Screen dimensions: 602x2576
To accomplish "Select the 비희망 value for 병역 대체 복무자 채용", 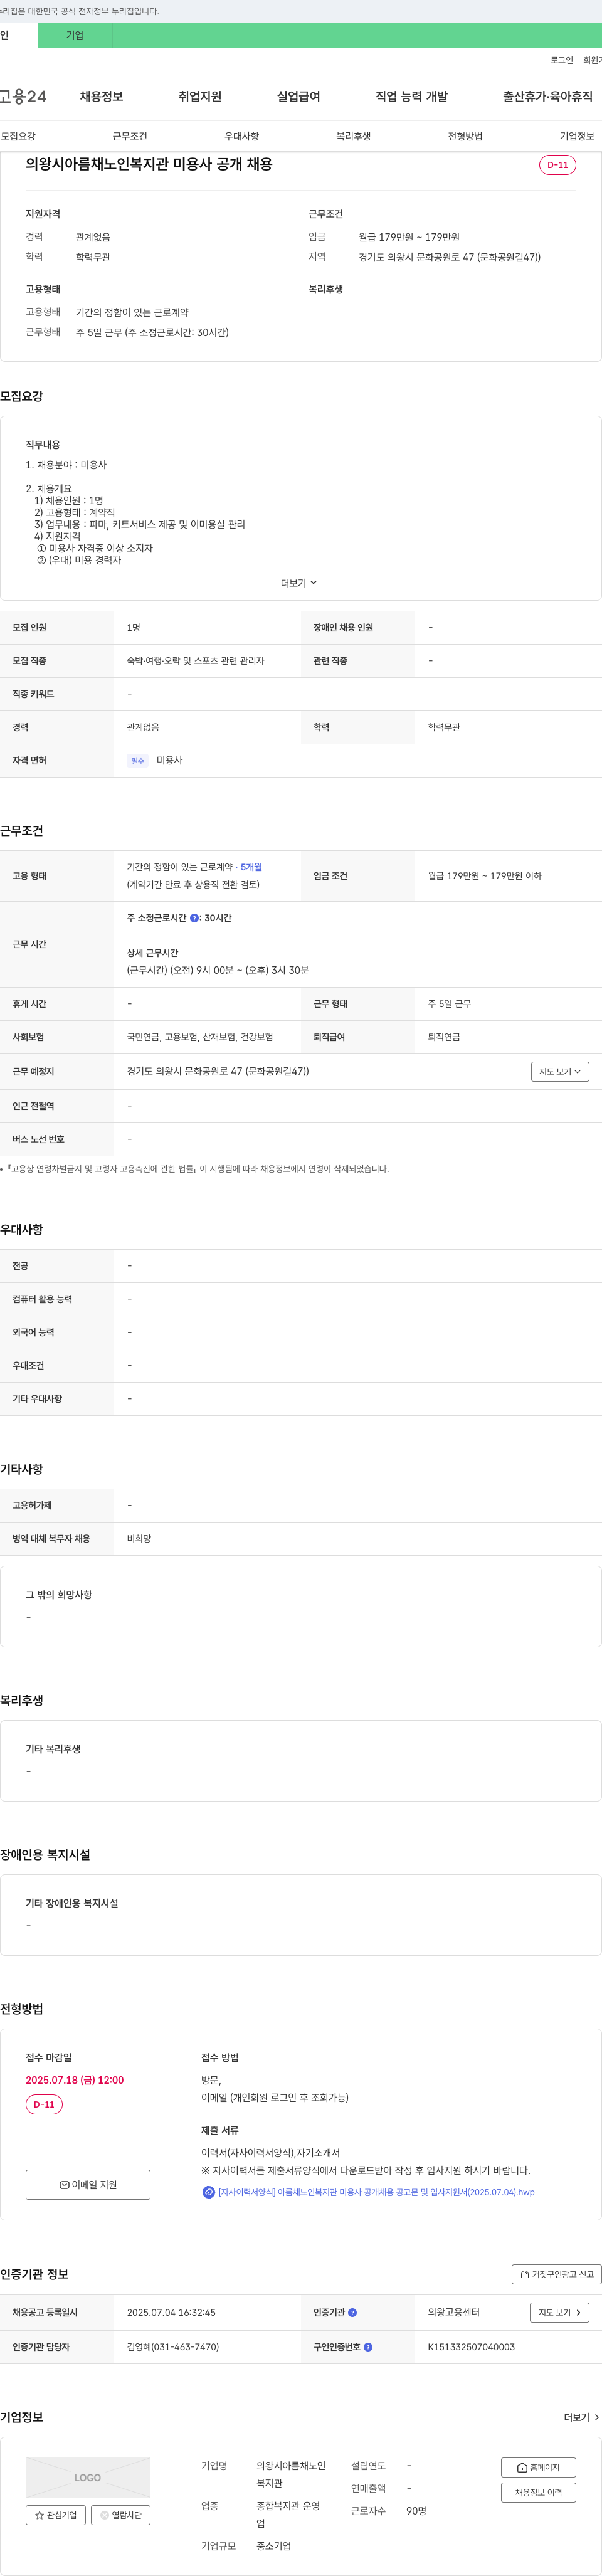I will pyautogui.click(x=139, y=1539).
